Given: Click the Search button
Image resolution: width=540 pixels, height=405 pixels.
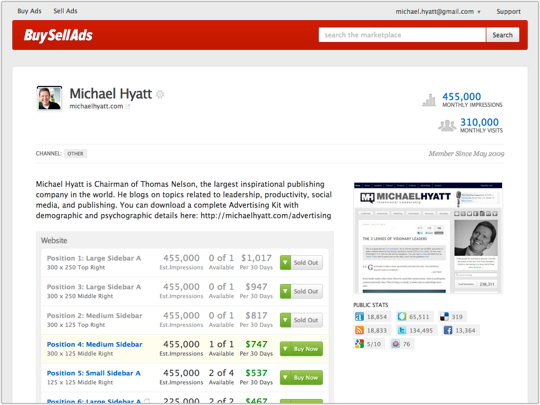Looking at the screenshot, I should 502,35.
